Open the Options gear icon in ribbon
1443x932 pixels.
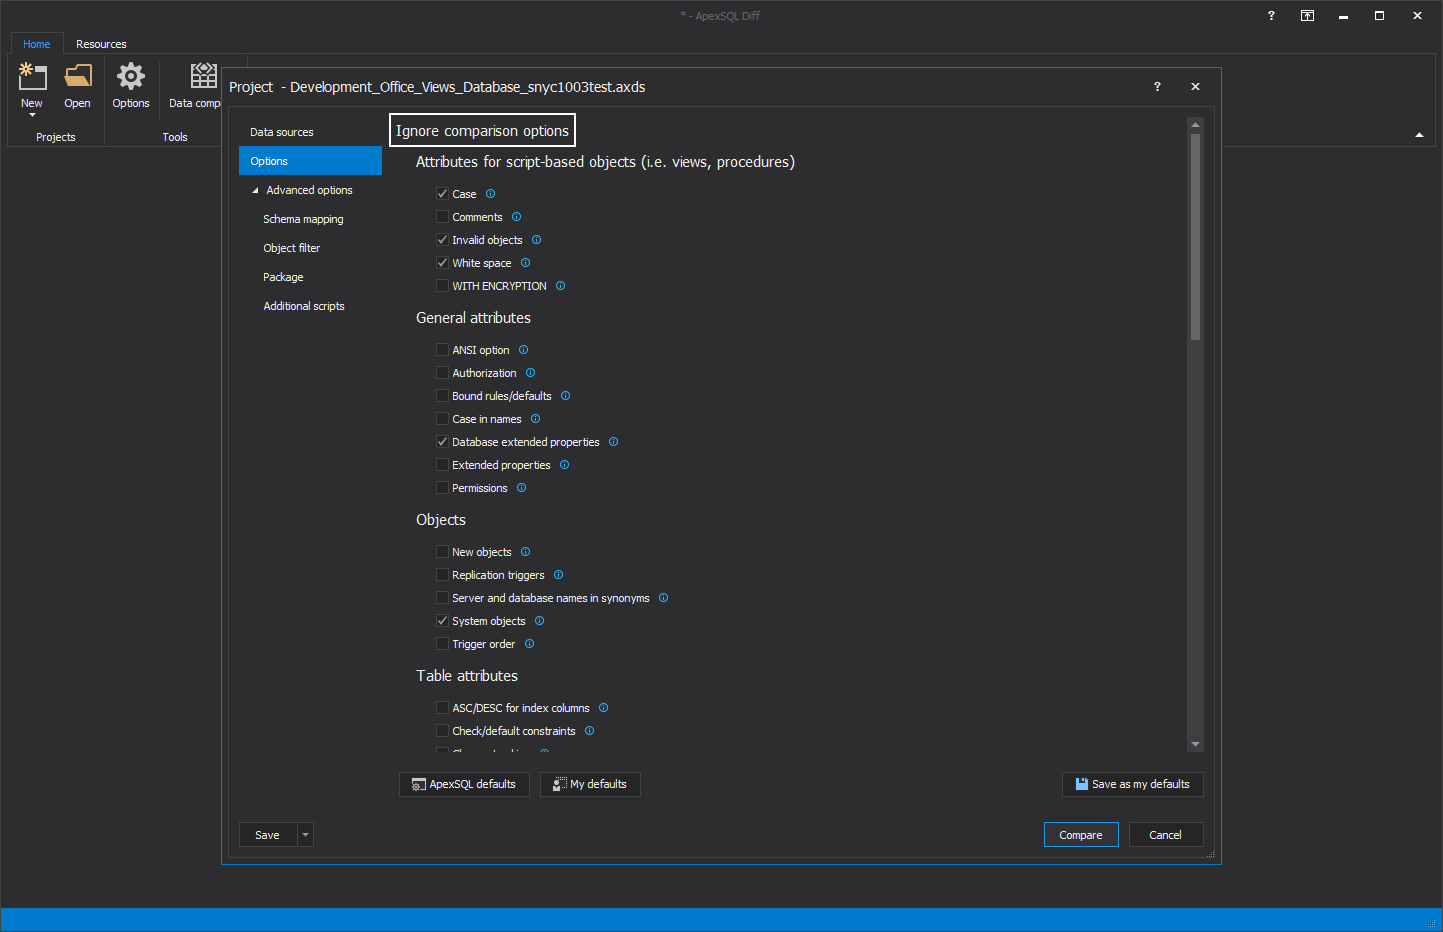pyautogui.click(x=131, y=76)
